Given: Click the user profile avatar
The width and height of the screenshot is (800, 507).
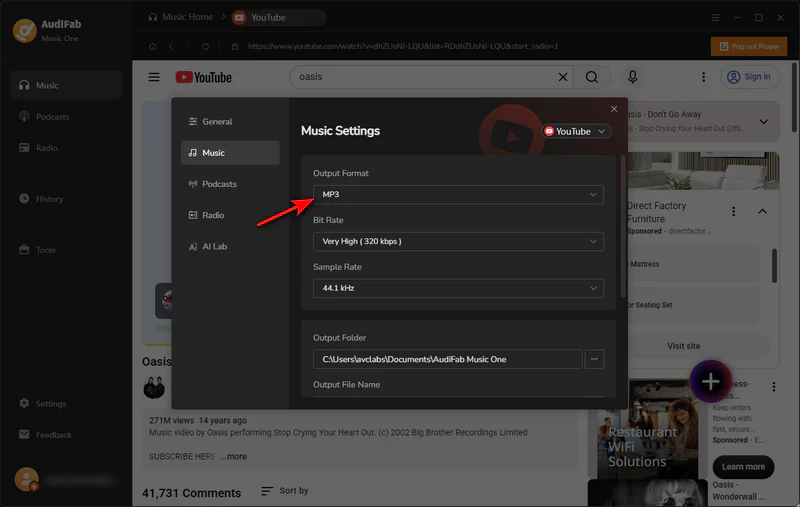Looking at the screenshot, I should pyautogui.click(x=27, y=479).
